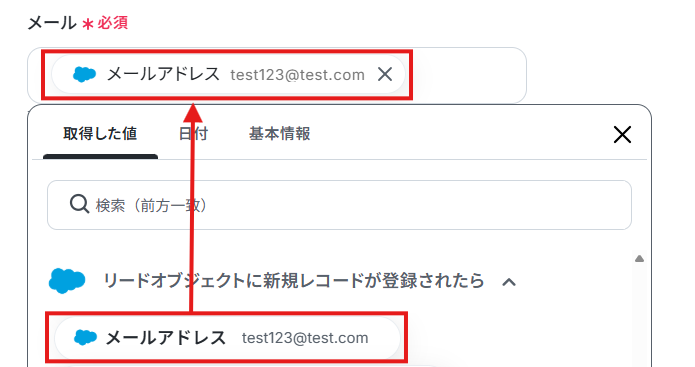Select the 取得した値 tab

coord(100,133)
